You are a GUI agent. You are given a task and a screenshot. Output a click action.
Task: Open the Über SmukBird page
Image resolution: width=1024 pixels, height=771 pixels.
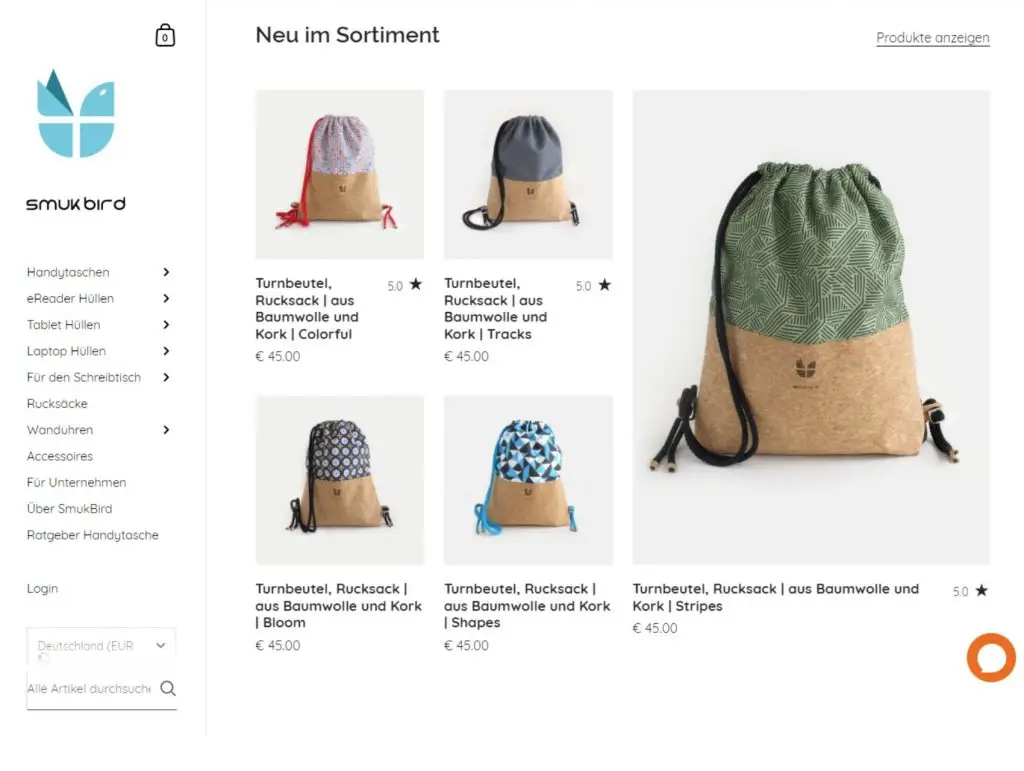tap(69, 509)
